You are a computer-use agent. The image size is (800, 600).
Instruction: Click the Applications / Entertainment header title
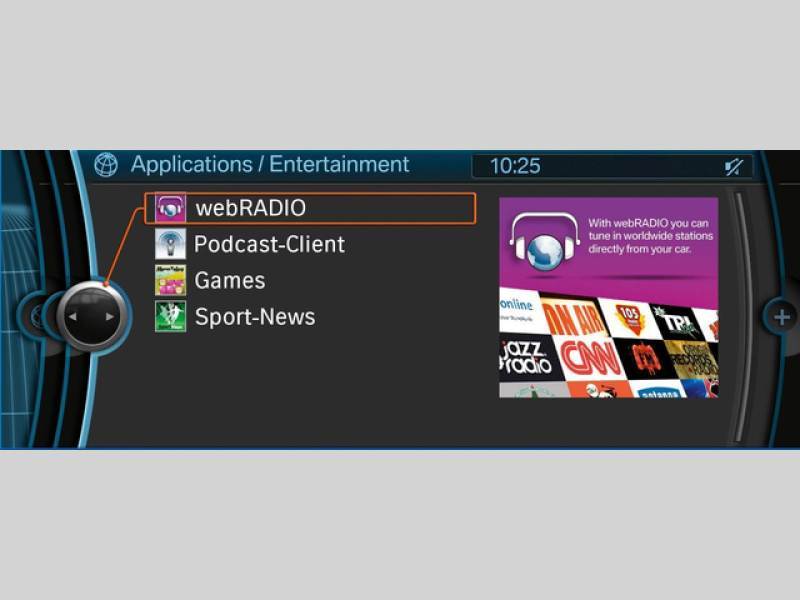point(270,165)
